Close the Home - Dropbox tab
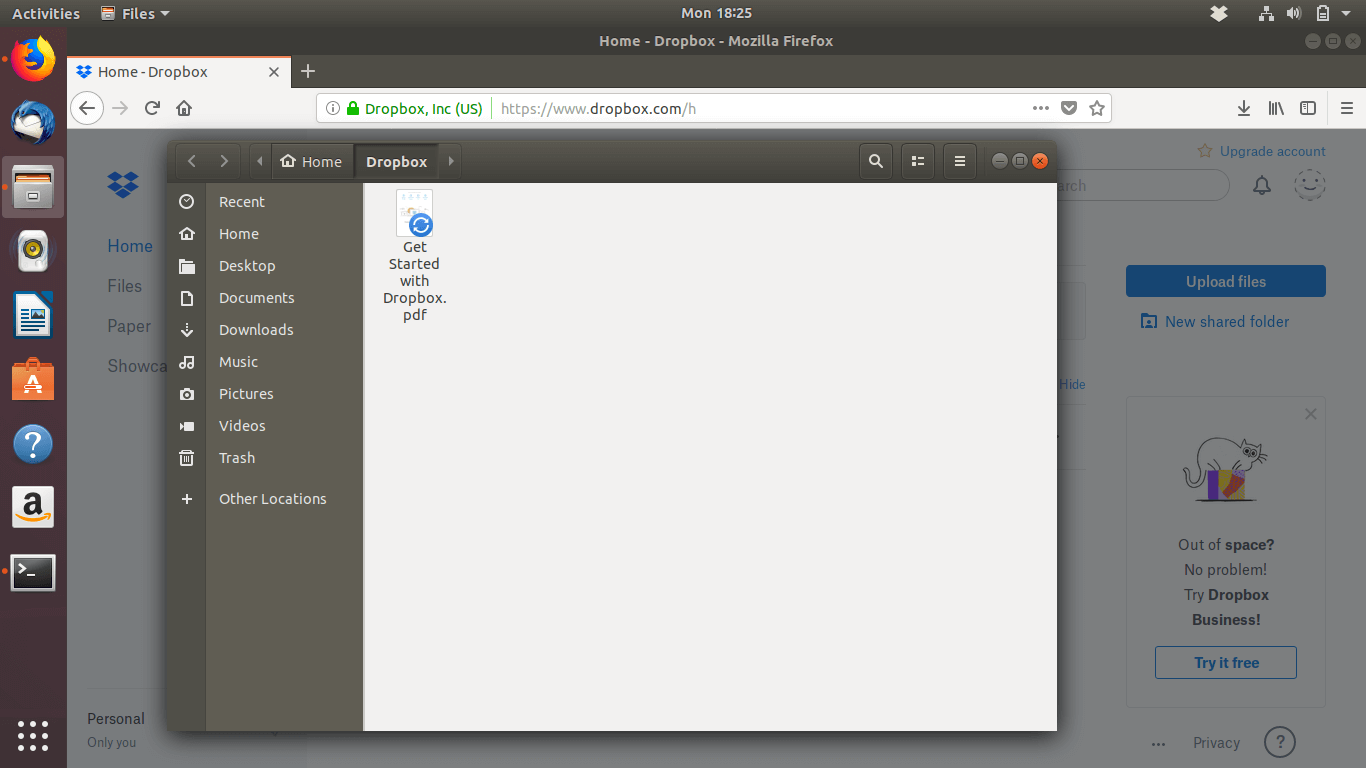 (274, 72)
